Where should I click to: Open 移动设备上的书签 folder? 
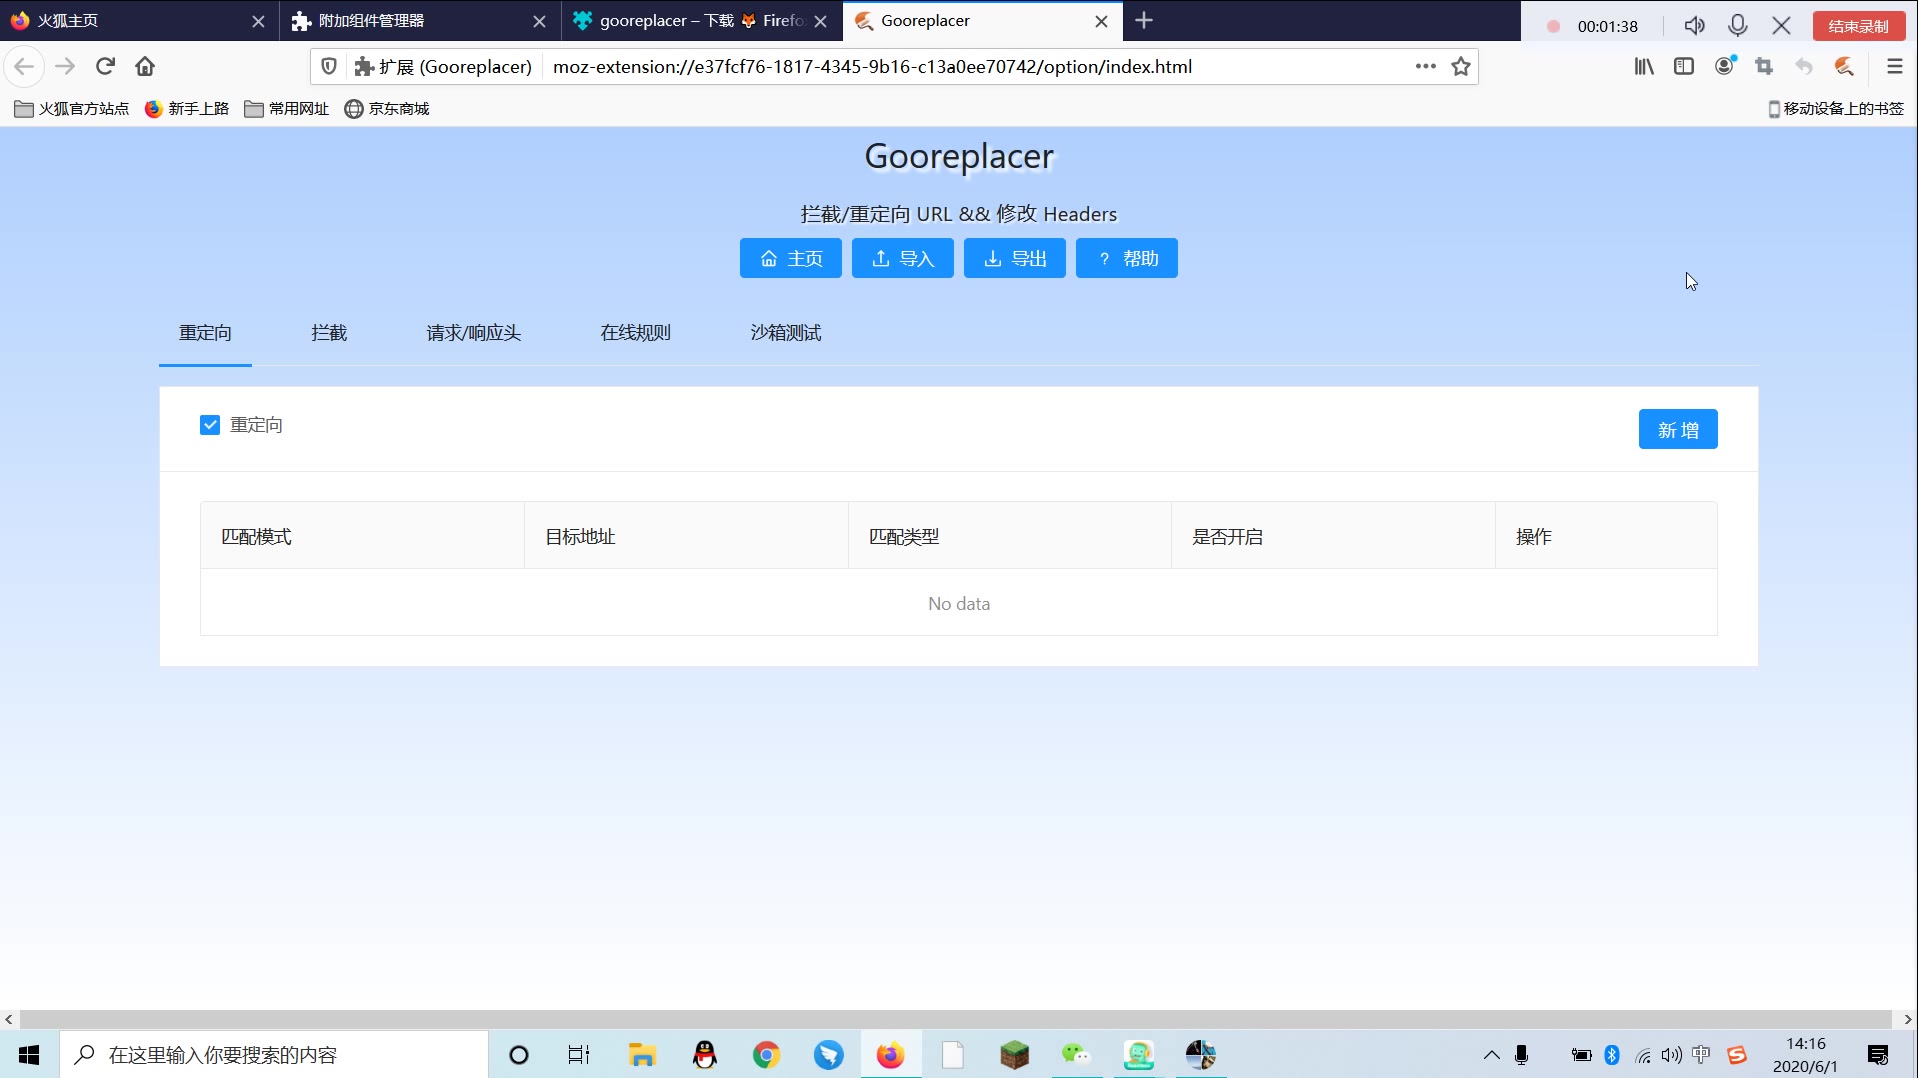1836,109
